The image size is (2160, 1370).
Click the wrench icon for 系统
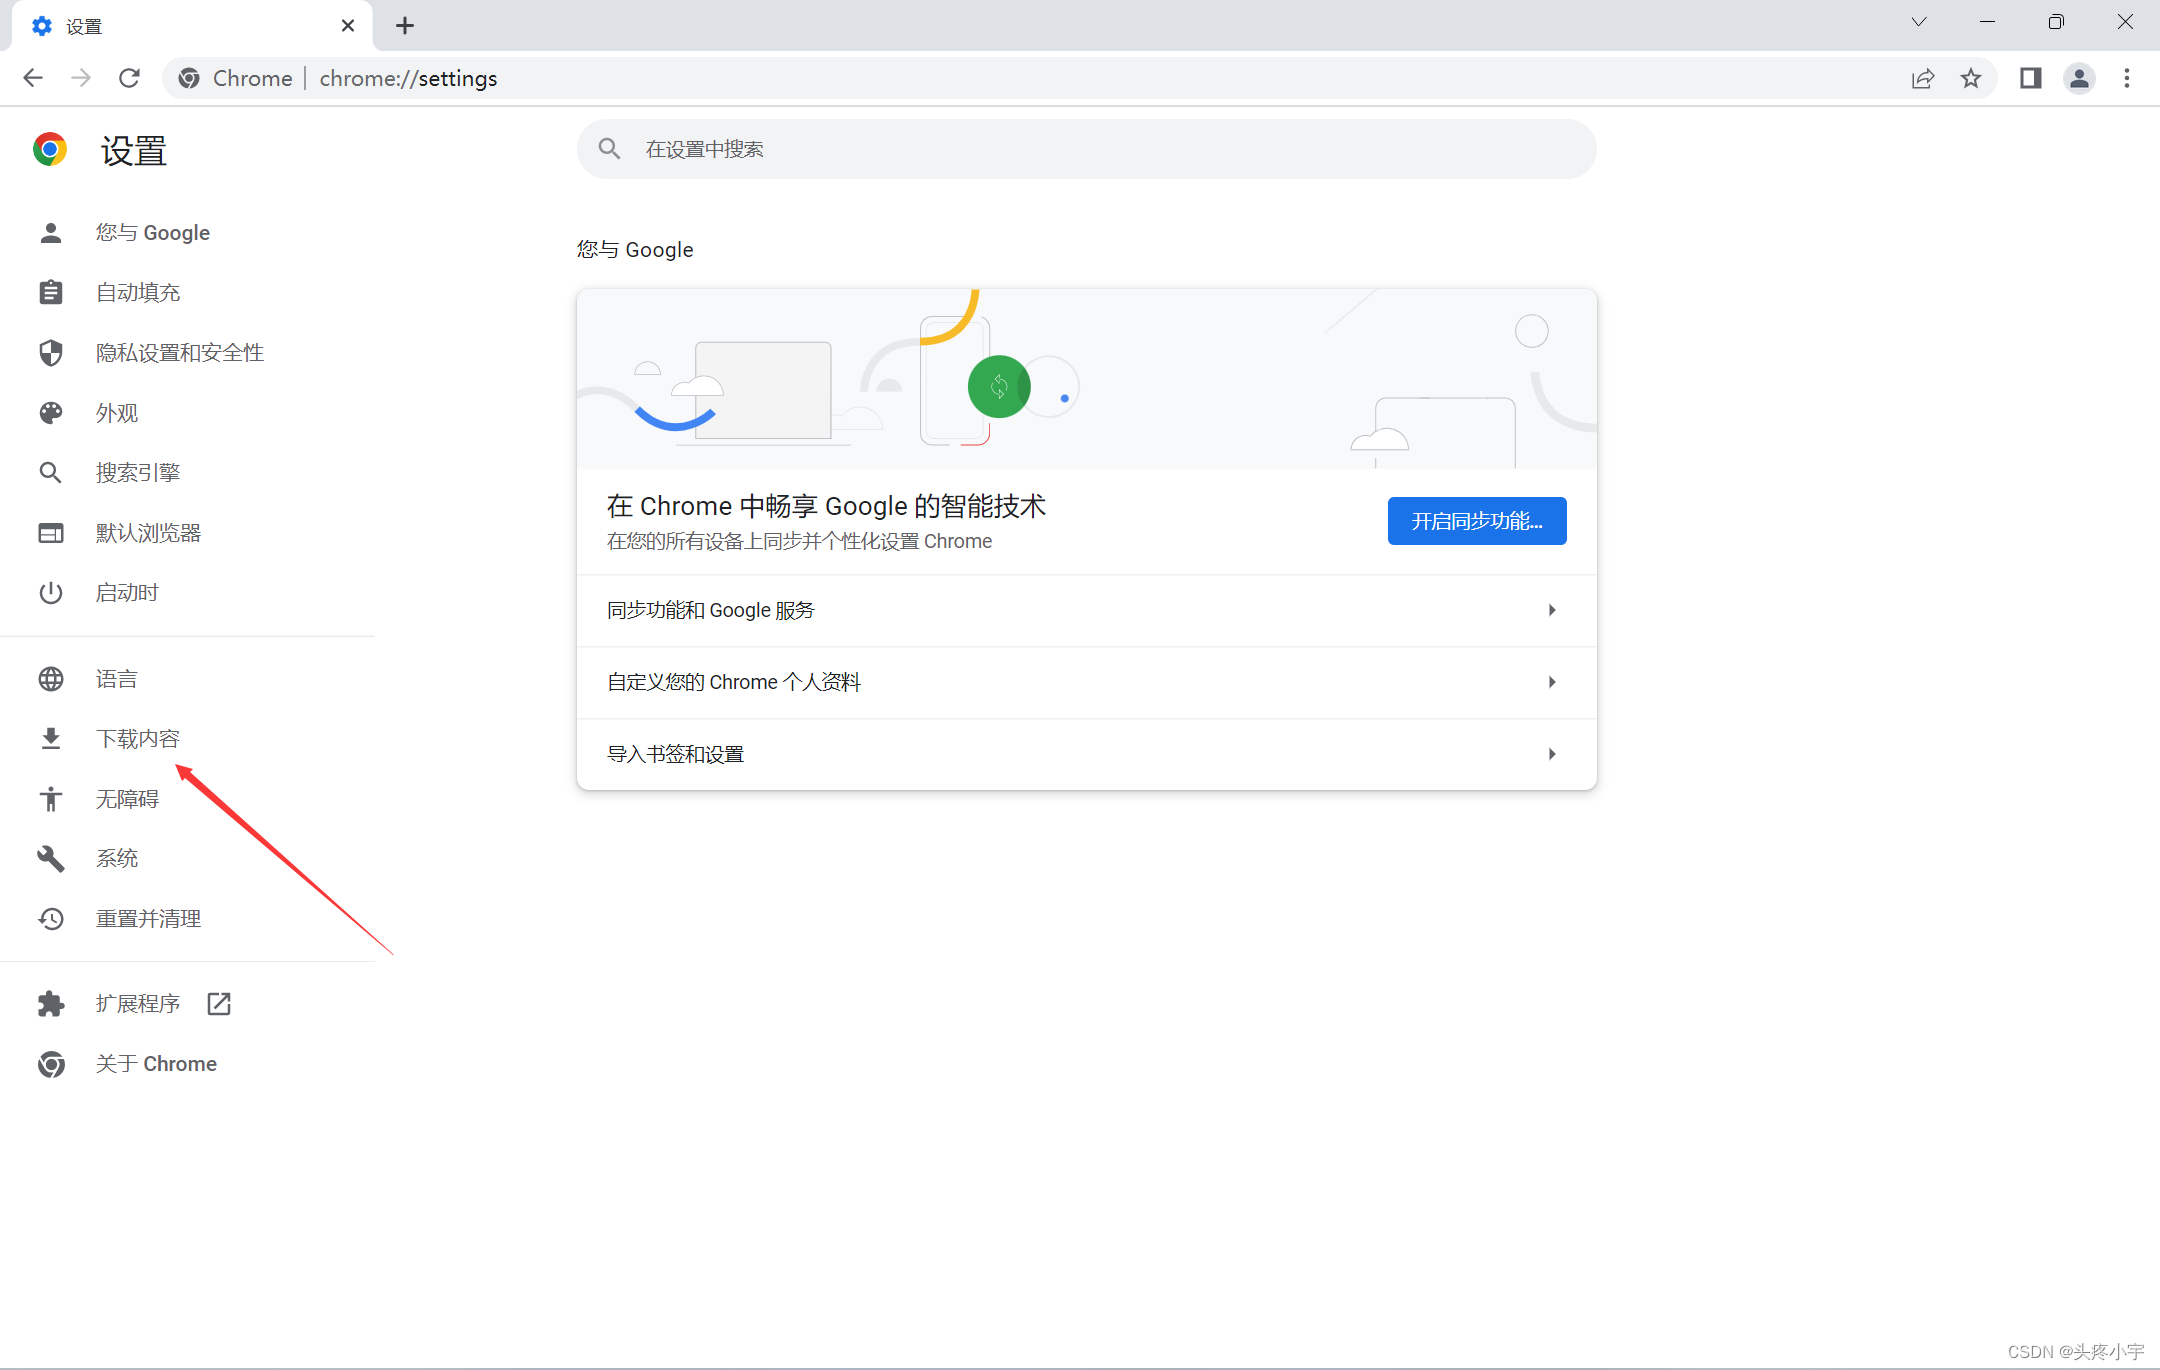click(51, 859)
